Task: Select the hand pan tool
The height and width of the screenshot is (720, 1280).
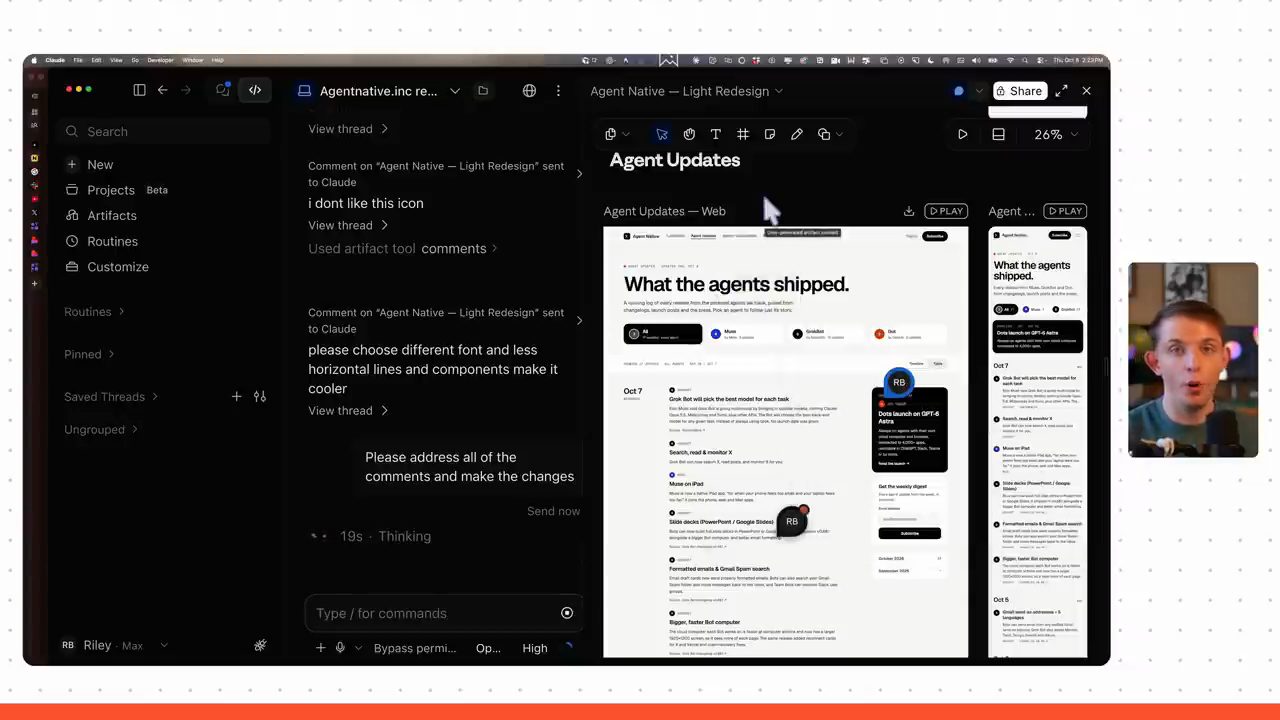Action: tap(689, 134)
